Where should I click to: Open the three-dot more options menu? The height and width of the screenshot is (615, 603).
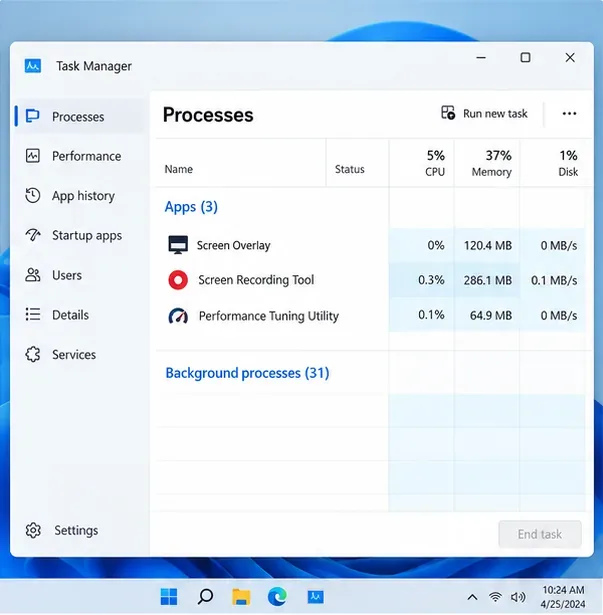569,114
